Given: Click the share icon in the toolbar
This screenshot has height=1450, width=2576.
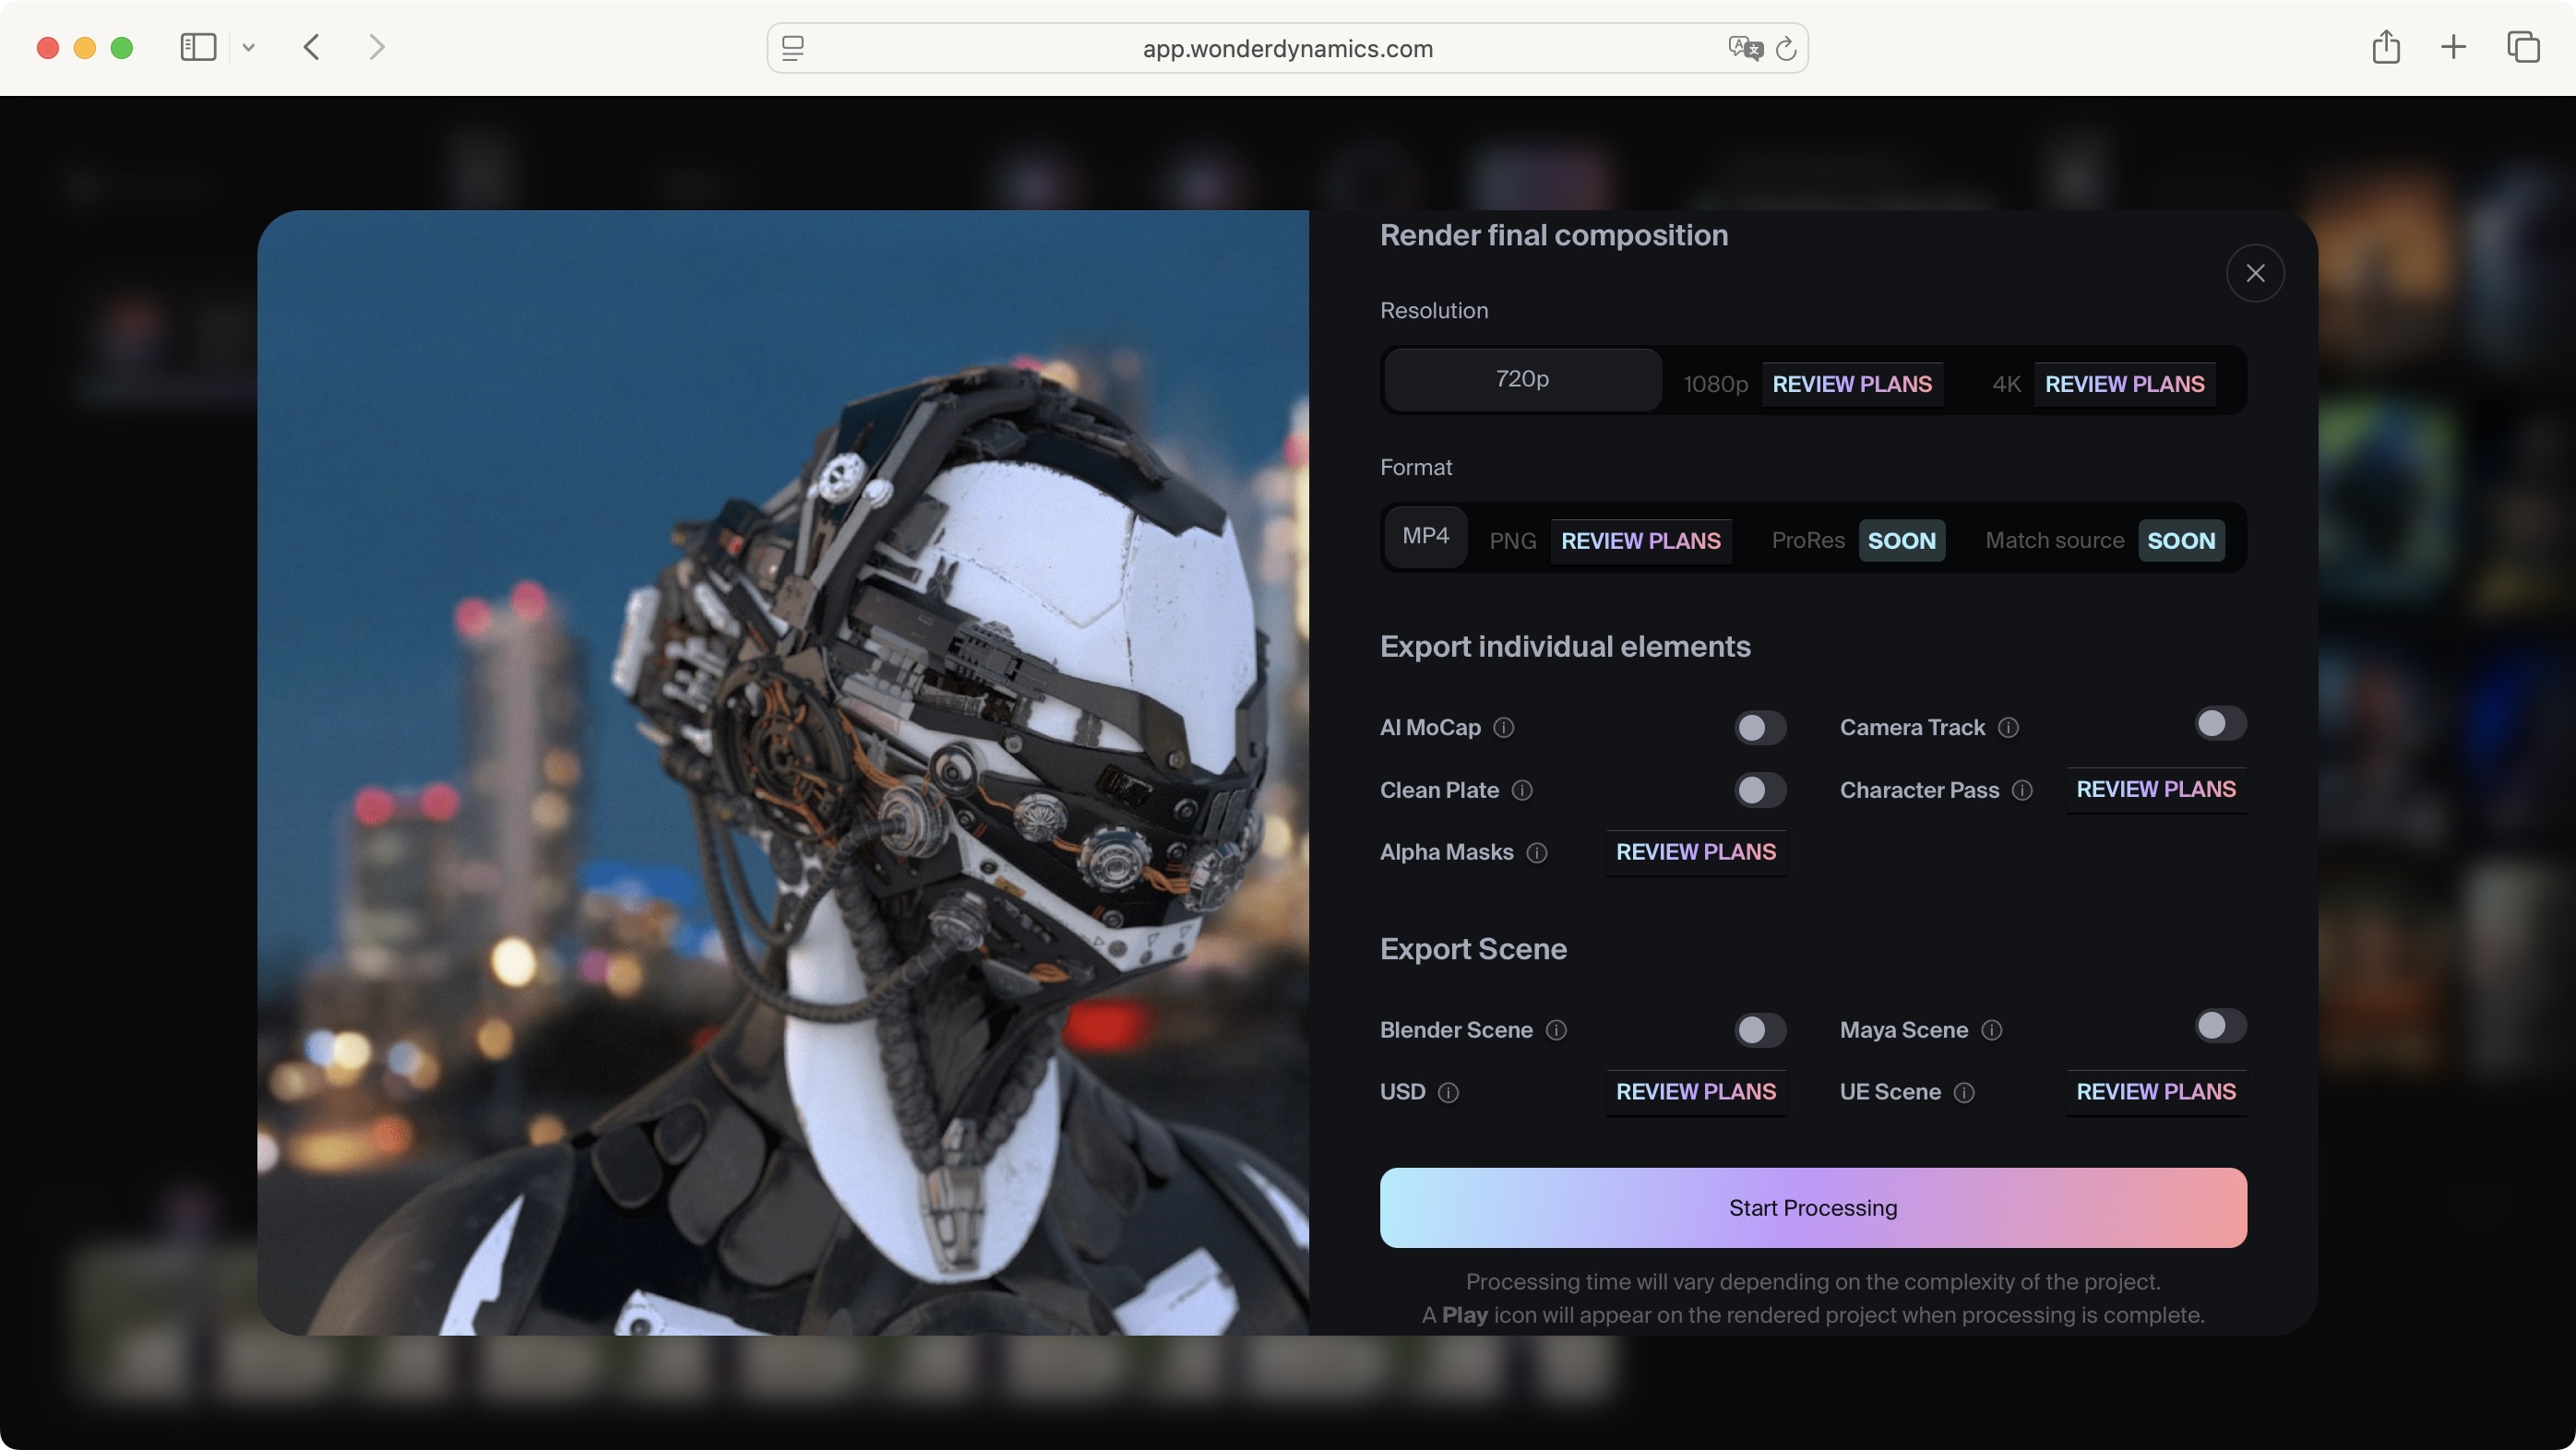Looking at the screenshot, I should click(x=2387, y=47).
